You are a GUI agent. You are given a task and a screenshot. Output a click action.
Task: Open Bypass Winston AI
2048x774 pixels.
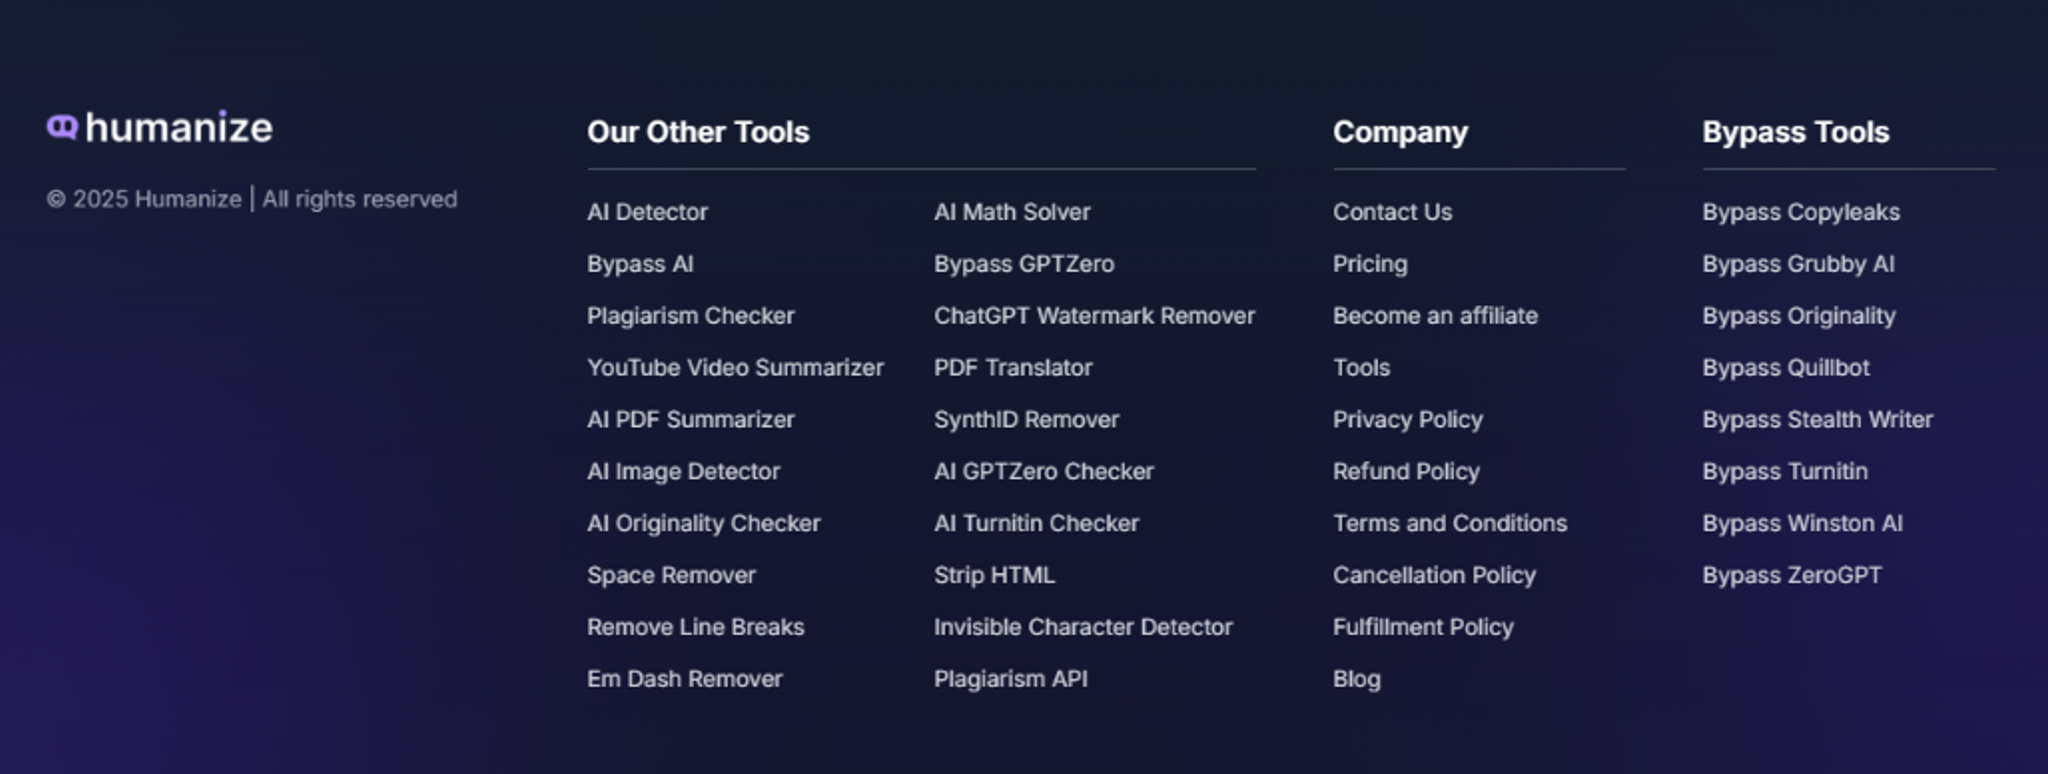(1802, 524)
